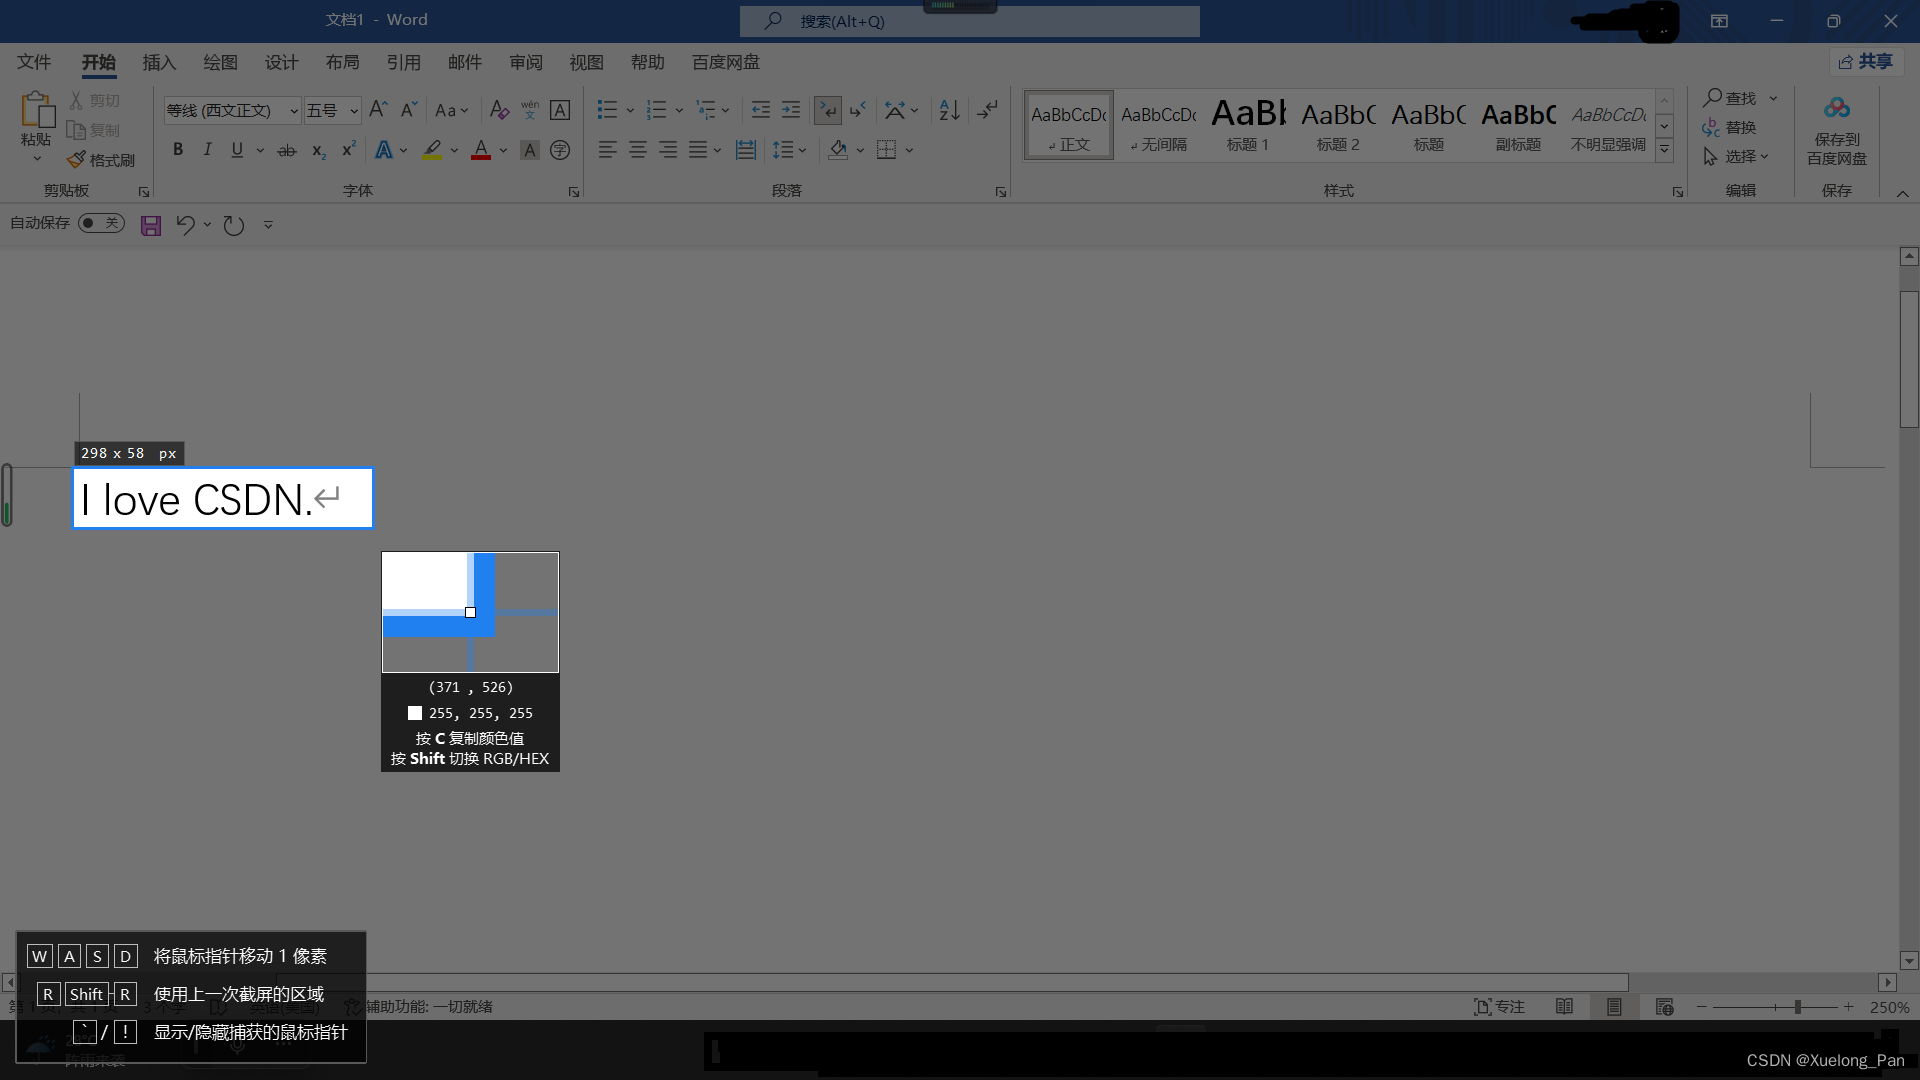This screenshot has width=1920, height=1080.
Task: Save to Baidu Netdisk icon
Action: [x=1836, y=130]
